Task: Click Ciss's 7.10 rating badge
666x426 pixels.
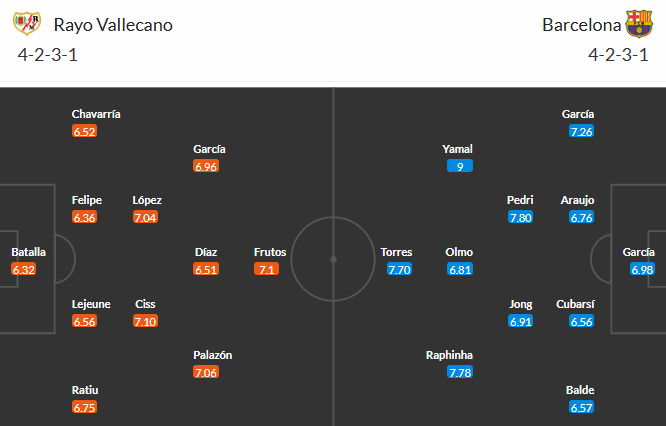Action: (x=144, y=321)
